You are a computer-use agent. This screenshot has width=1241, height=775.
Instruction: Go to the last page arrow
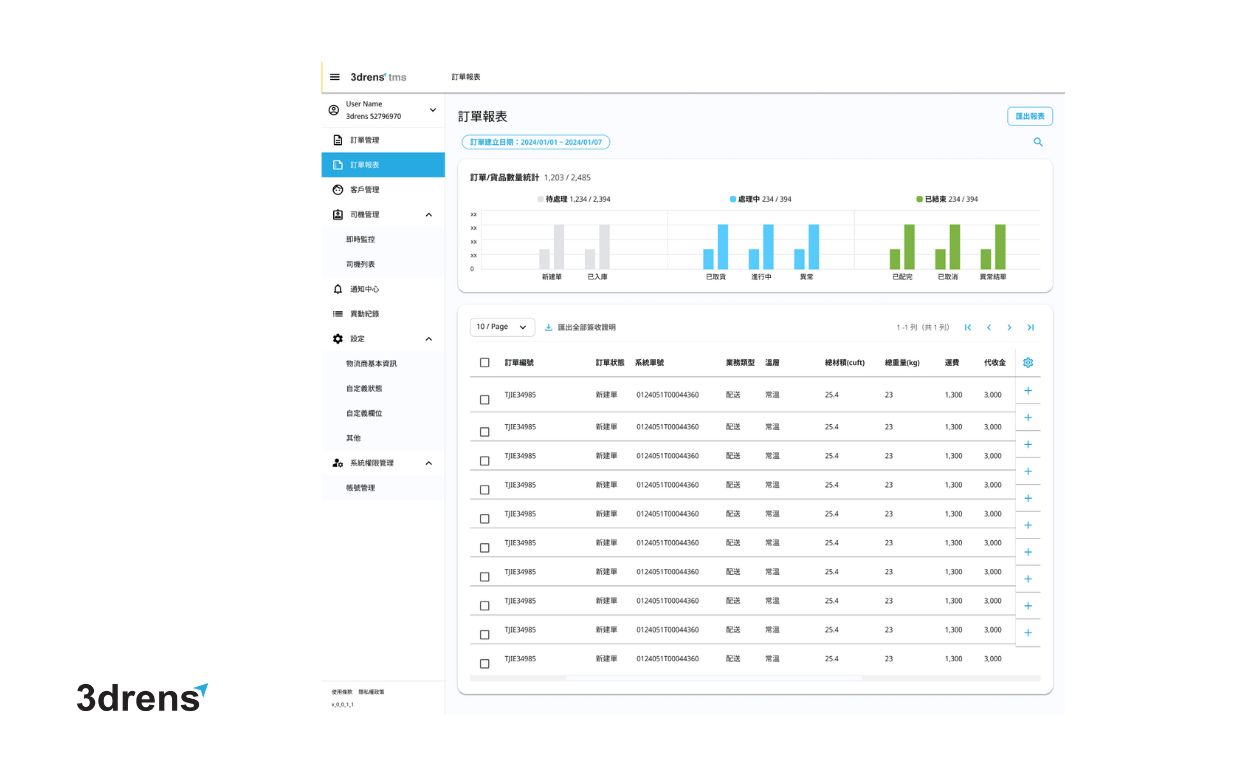pos(1030,327)
